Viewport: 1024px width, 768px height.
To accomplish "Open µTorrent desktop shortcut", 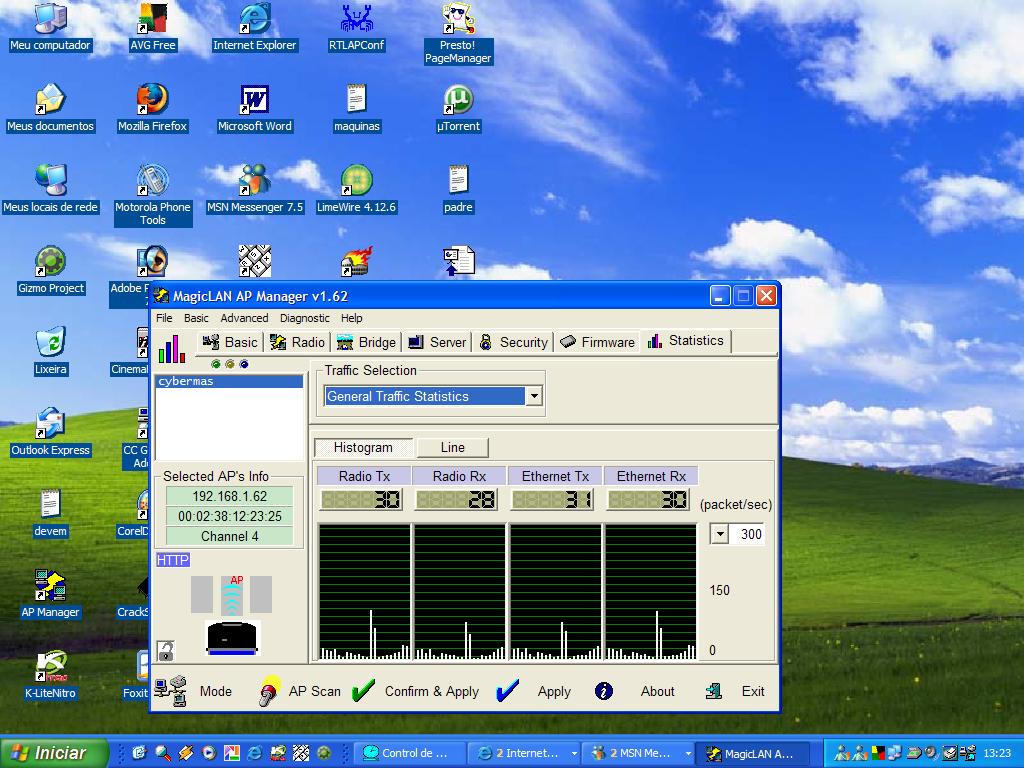I will tap(458, 100).
